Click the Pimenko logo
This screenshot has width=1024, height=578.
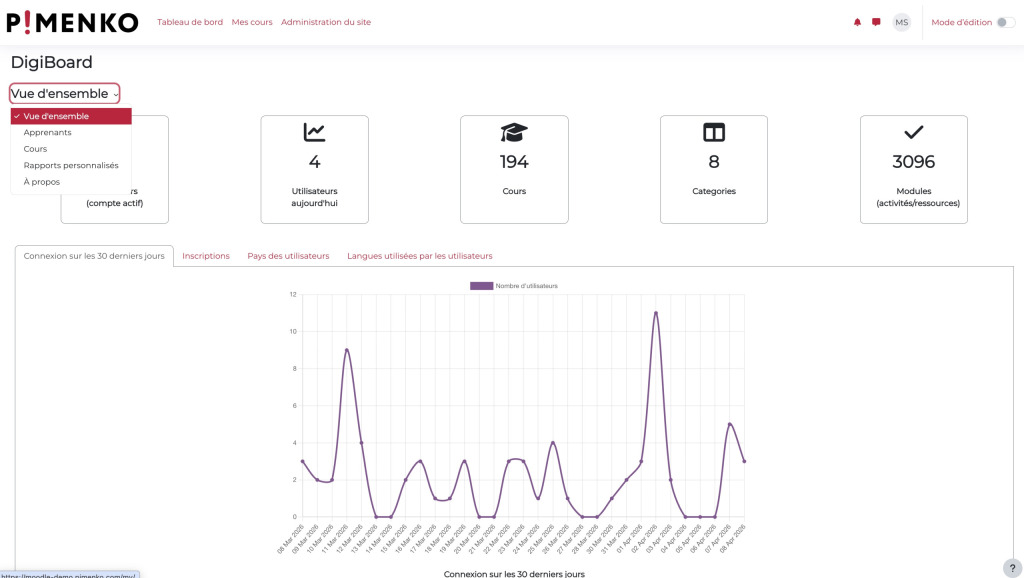[x=70, y=21]
